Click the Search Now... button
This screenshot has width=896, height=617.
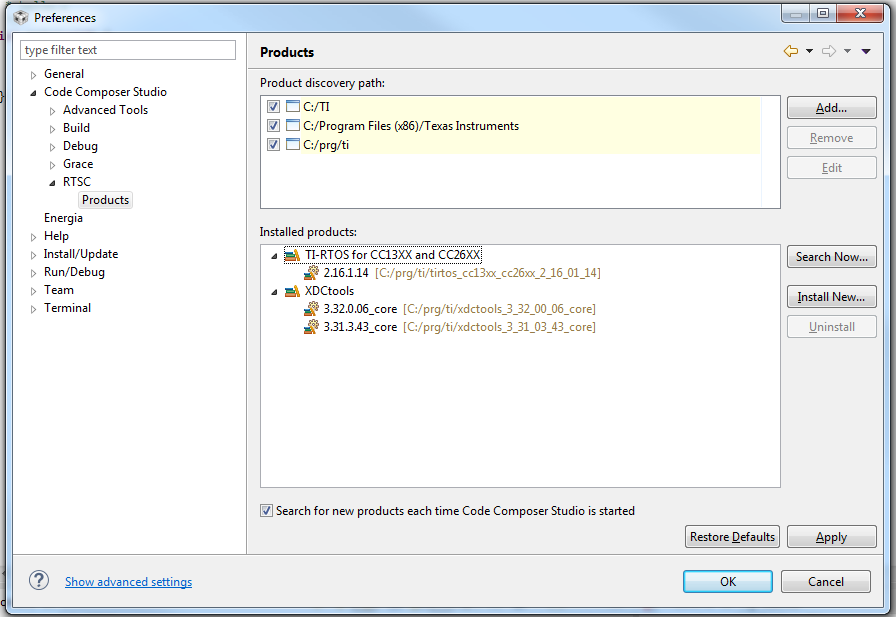point(831,257)
